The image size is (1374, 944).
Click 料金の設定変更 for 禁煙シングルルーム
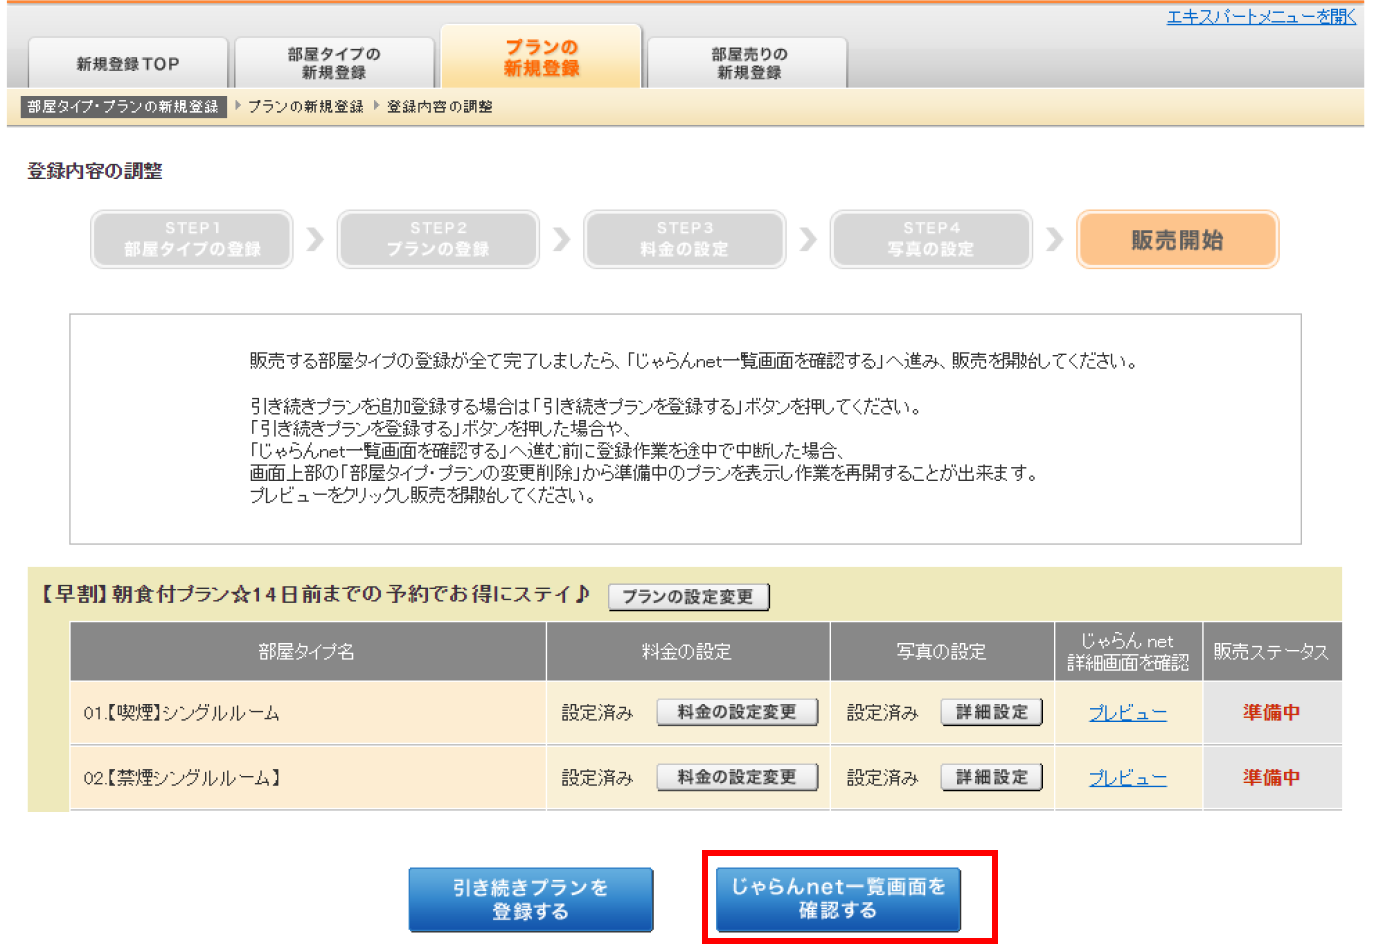coord(737,777)
